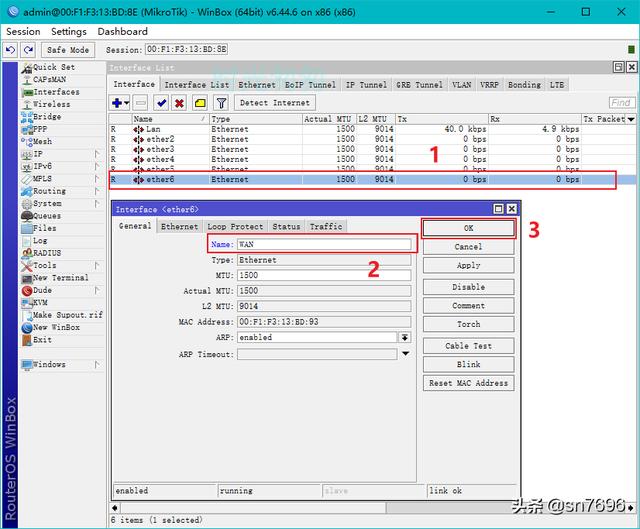This screenshot has height=529, width=640.
Task: Open the Dashboard menu
Action: click(x=122, y=31)
